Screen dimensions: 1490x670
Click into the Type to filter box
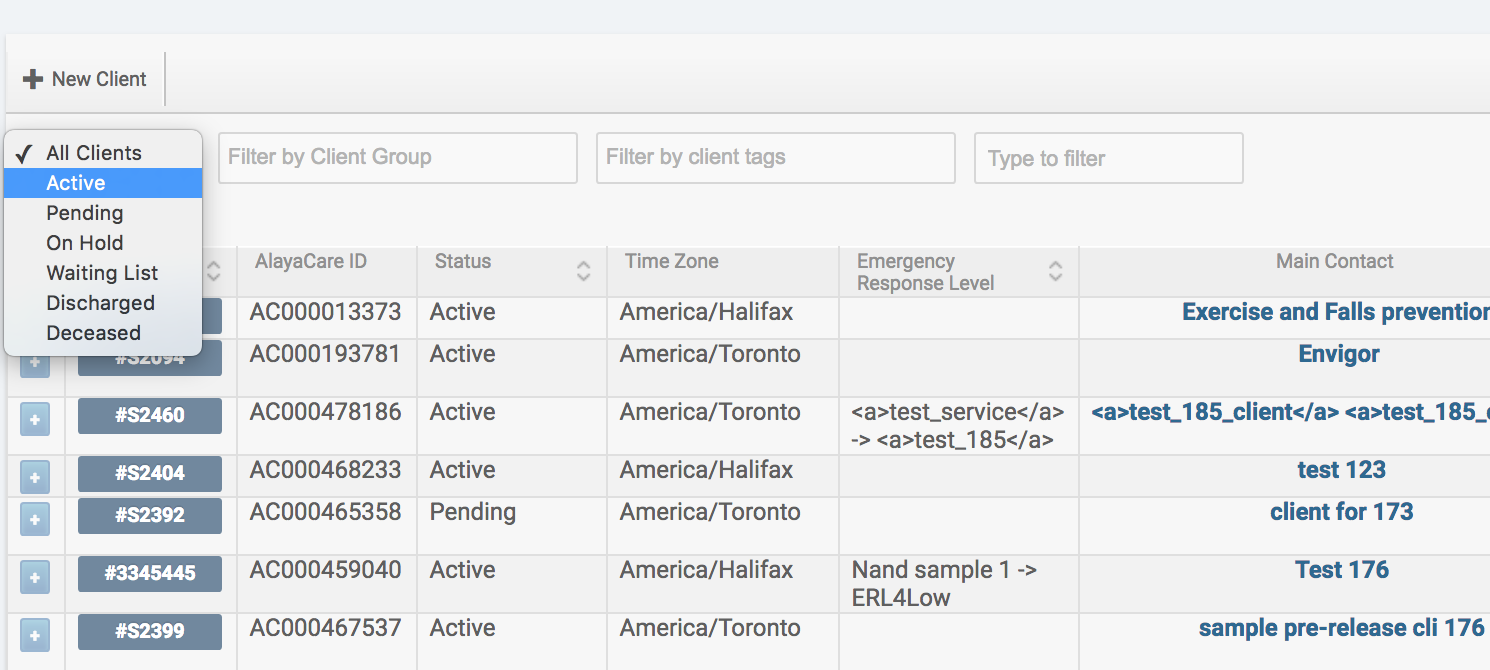click(x=1108, y=159)
